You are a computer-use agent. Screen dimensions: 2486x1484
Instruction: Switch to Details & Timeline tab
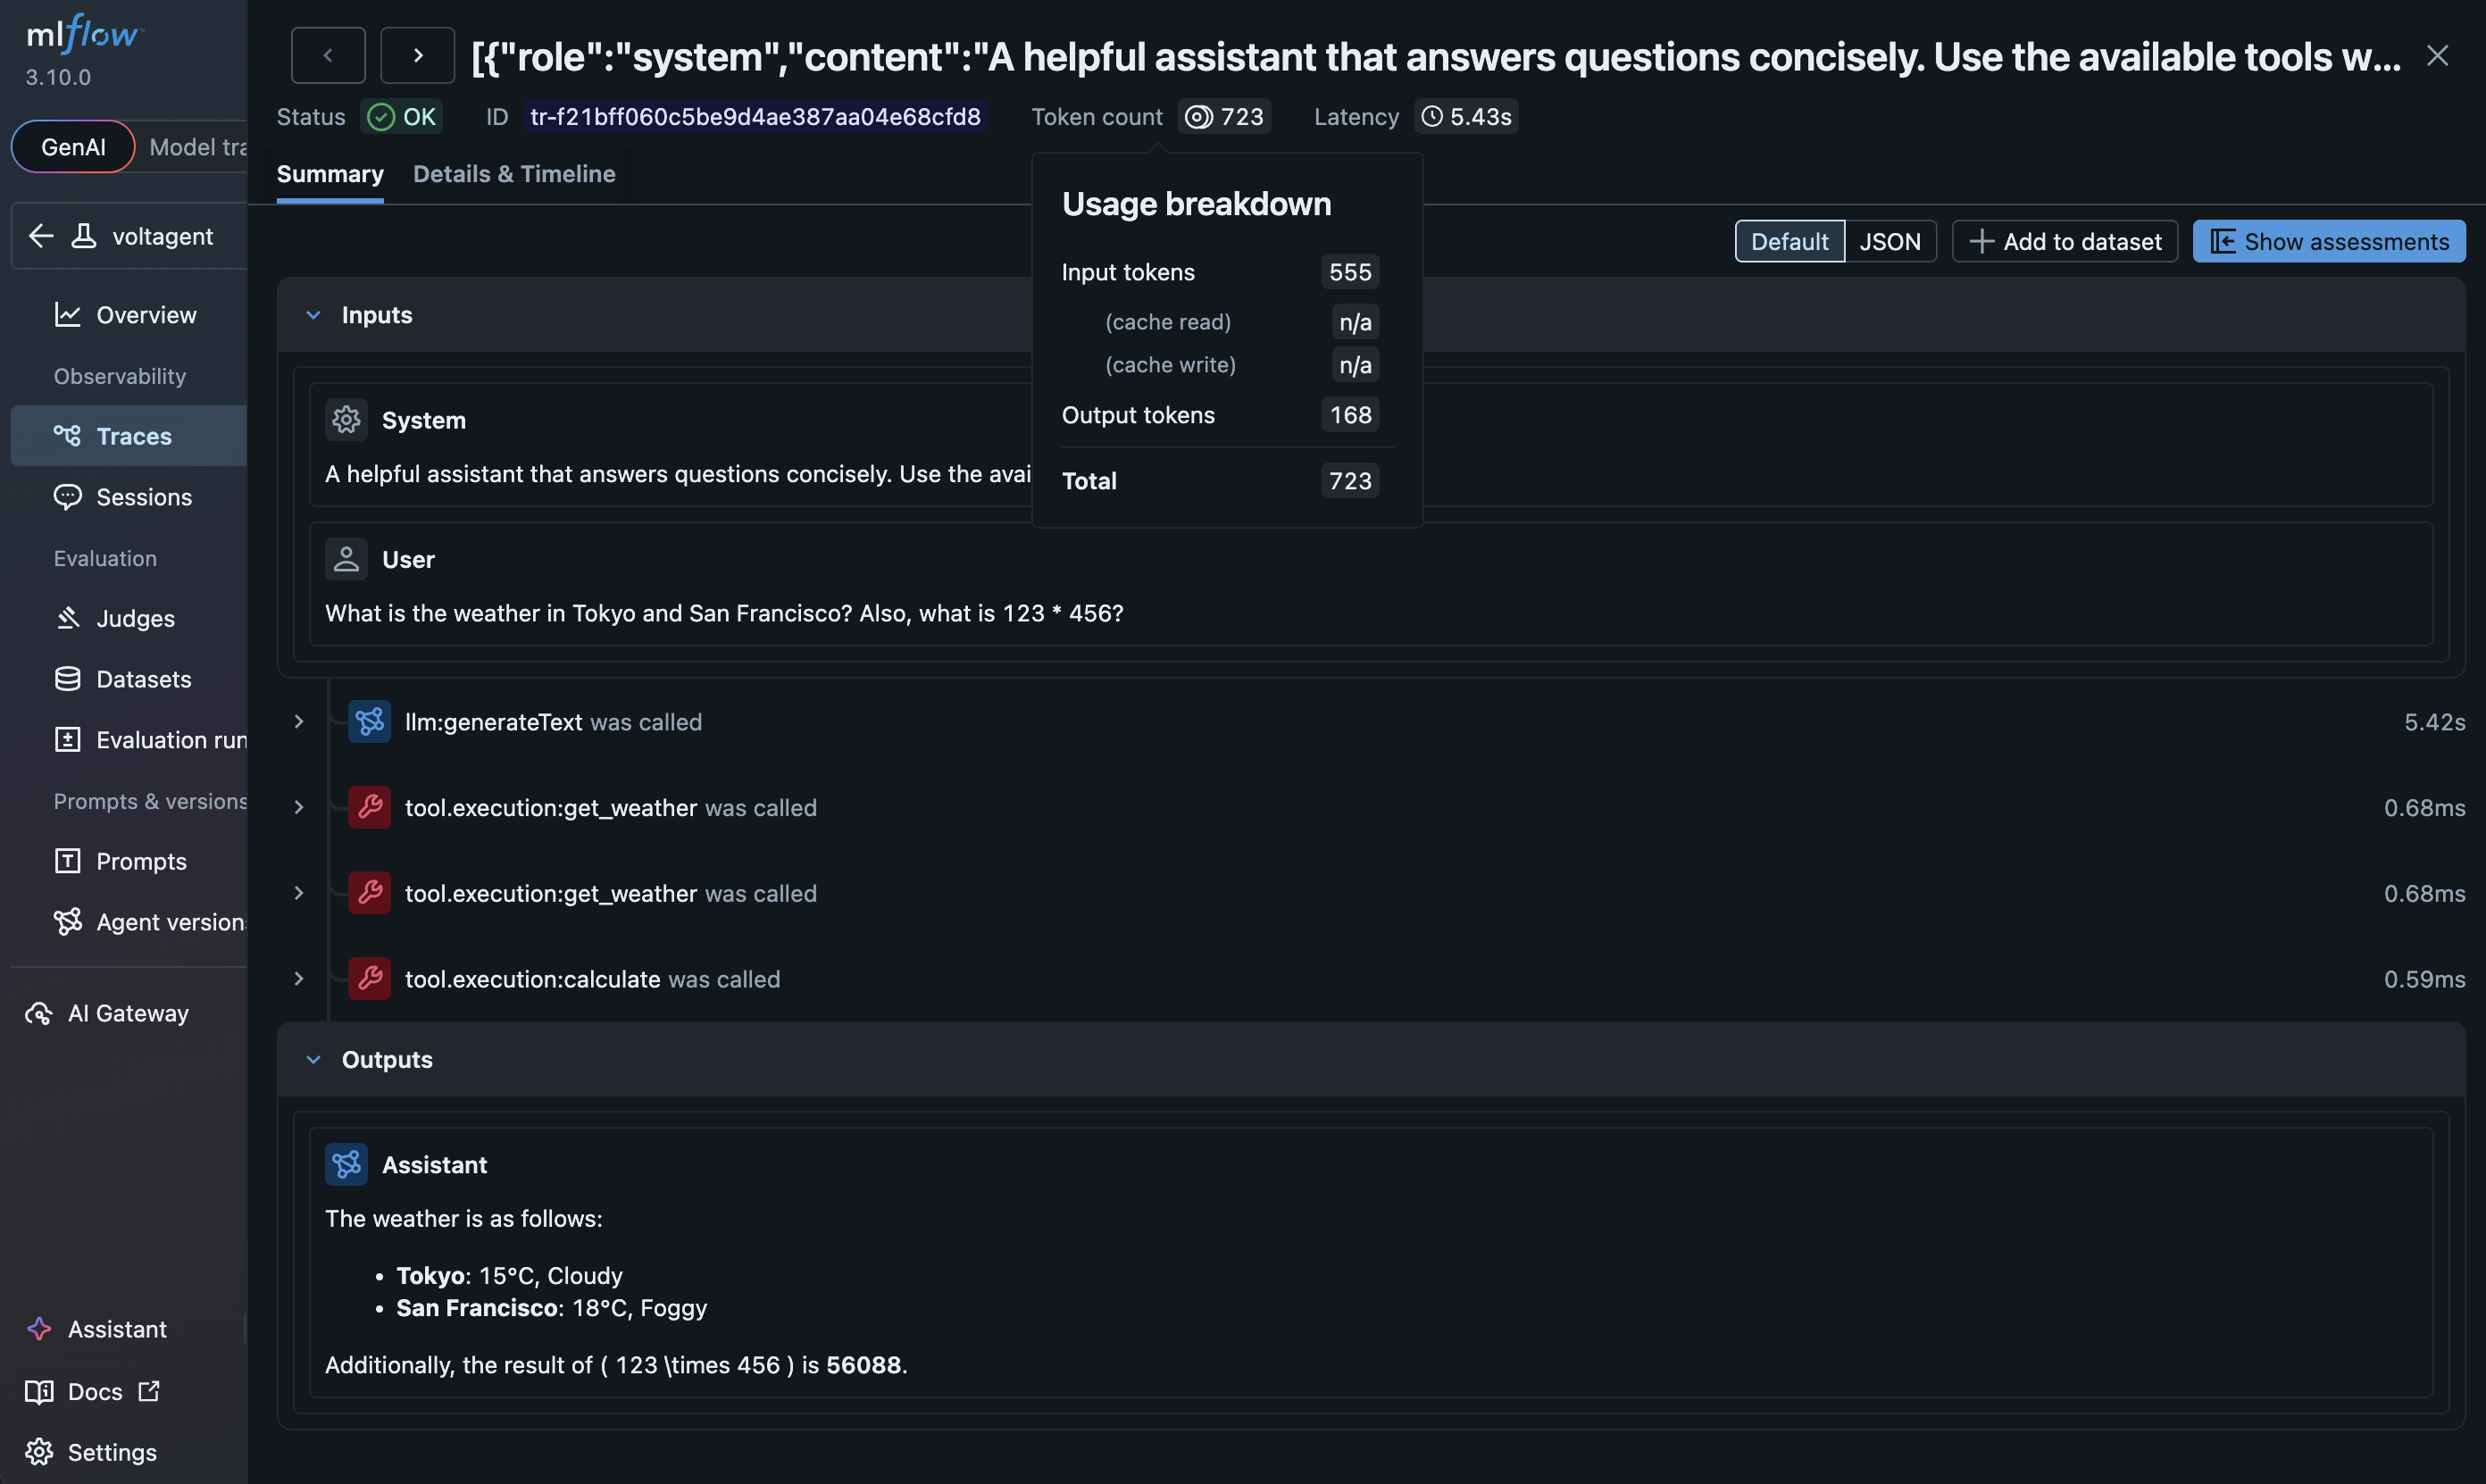tap(514, 174)
